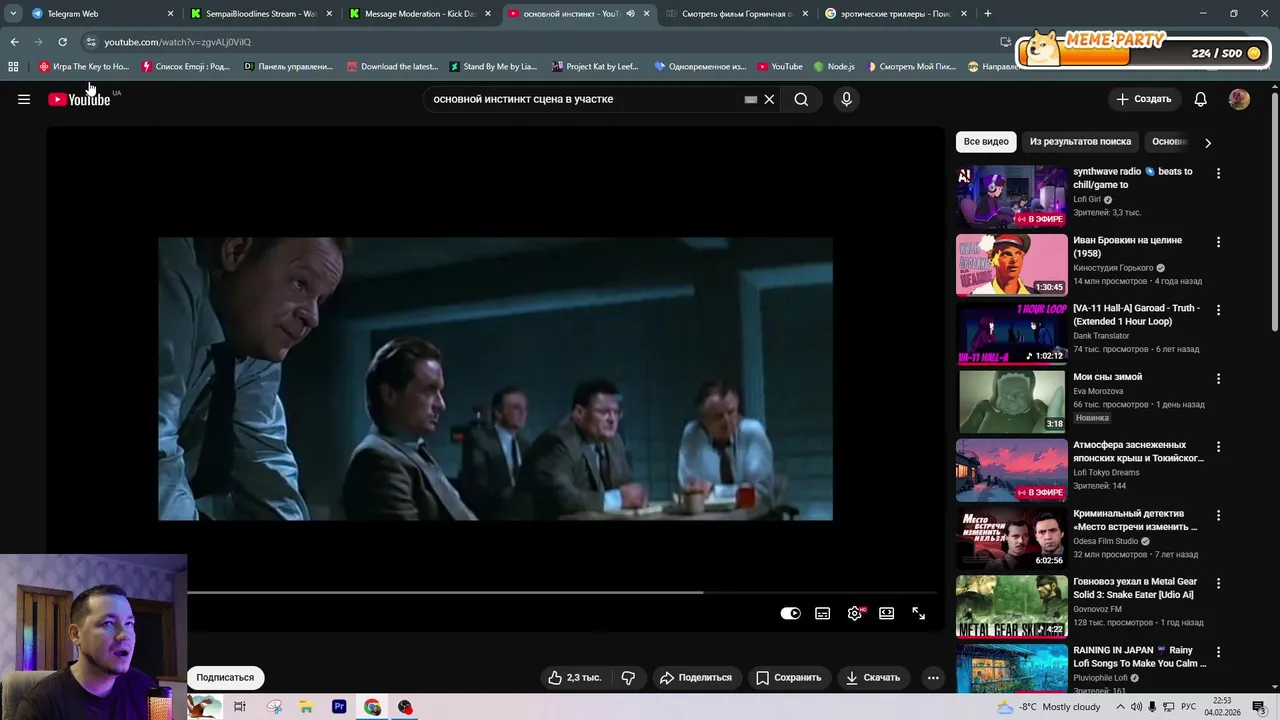Viewport: 1280px width, 720px height.
Task: Open options for Мои сны зимой
Action: point(1218,379)
